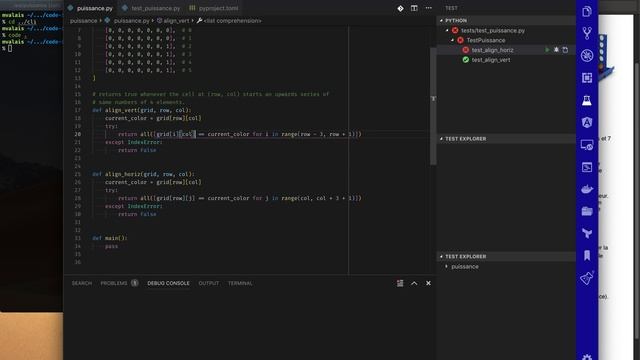Switch to the puissance.py editor tab
The image size is (640, 360).
91,8
